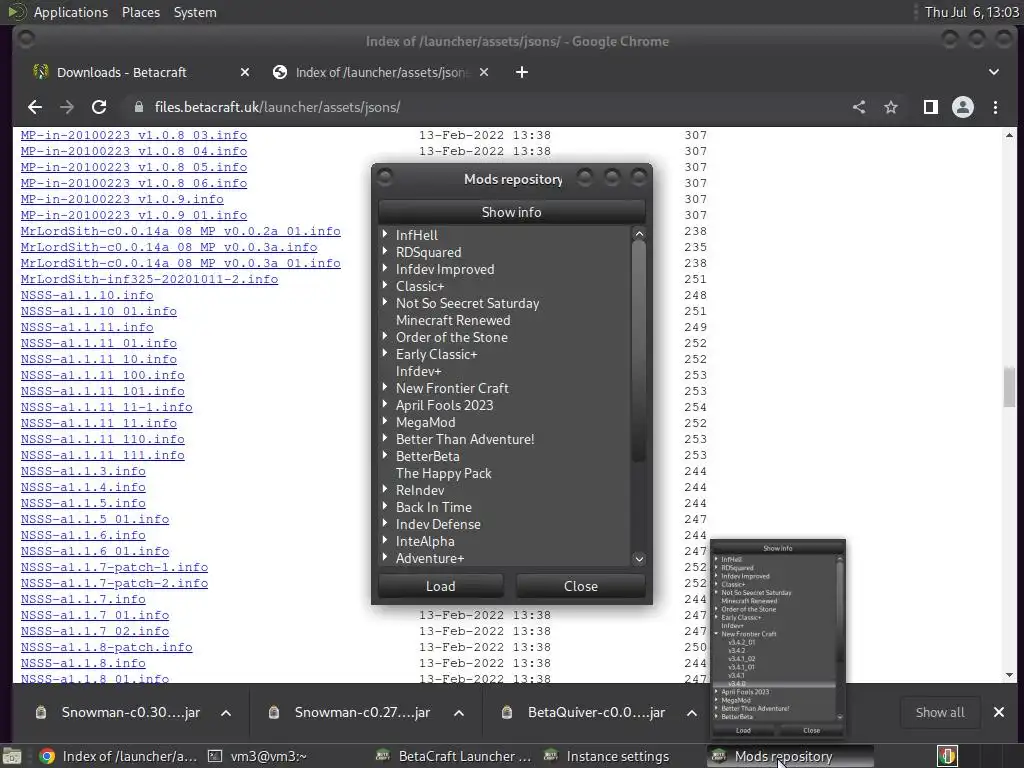This screenshot has height=768, width=1024.
Task: Expand the RDSquared mod entry
Action: [385, 251]
